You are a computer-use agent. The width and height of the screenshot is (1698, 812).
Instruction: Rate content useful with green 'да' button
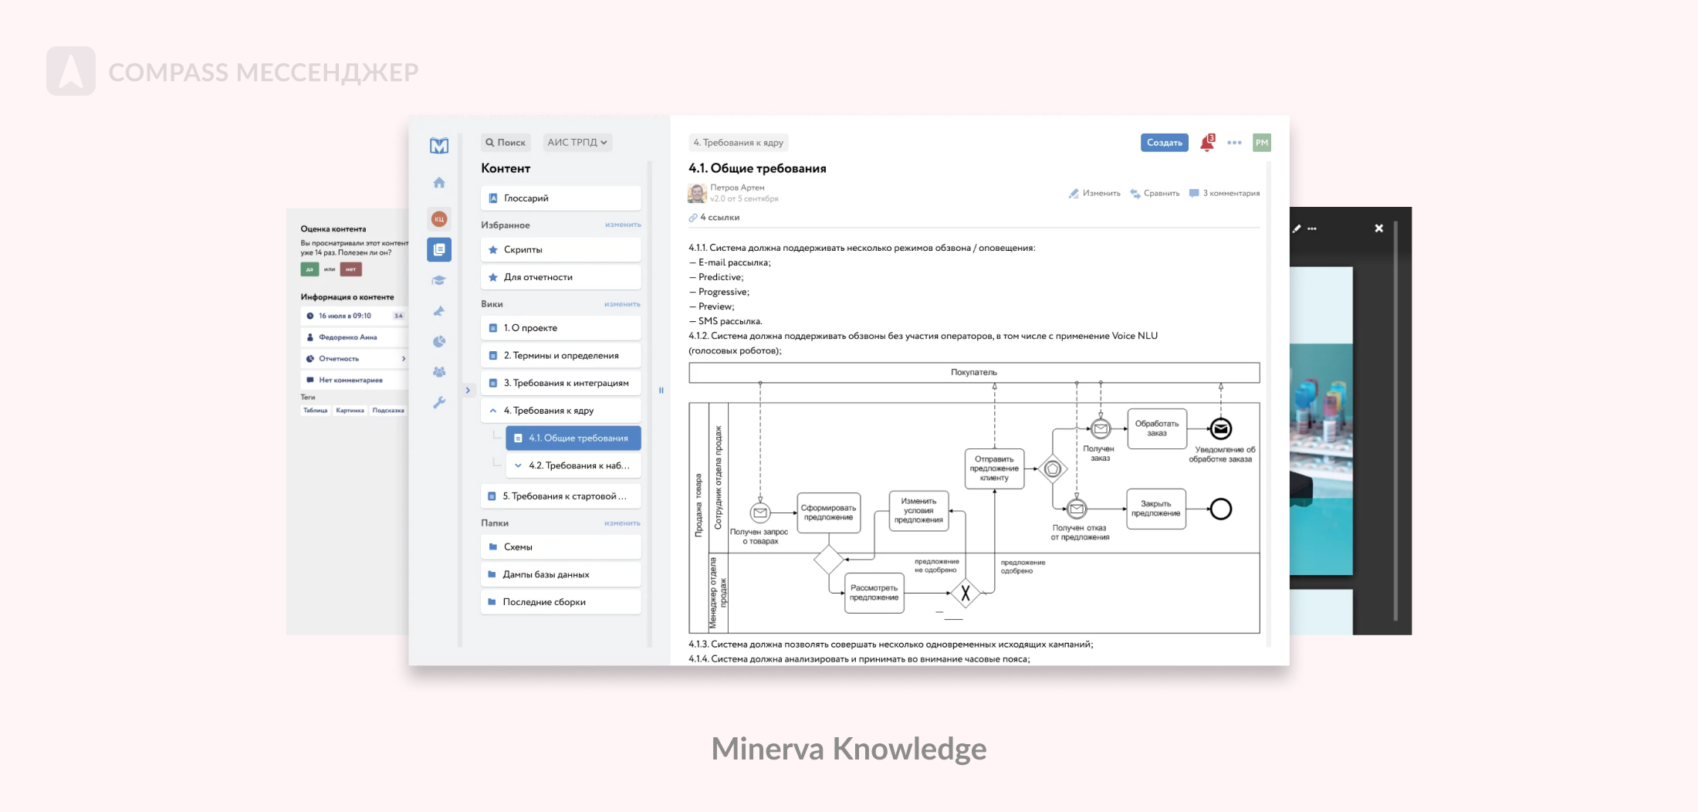(310, 269)
